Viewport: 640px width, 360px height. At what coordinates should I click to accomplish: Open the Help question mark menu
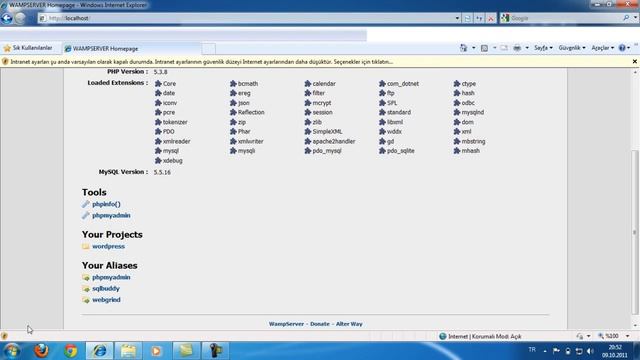624,48
